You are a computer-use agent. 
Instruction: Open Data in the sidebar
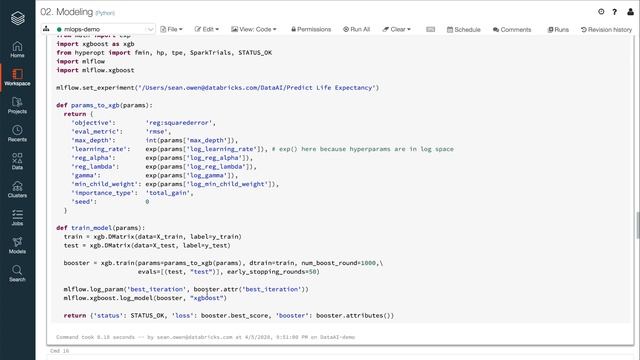click(17, 161)
